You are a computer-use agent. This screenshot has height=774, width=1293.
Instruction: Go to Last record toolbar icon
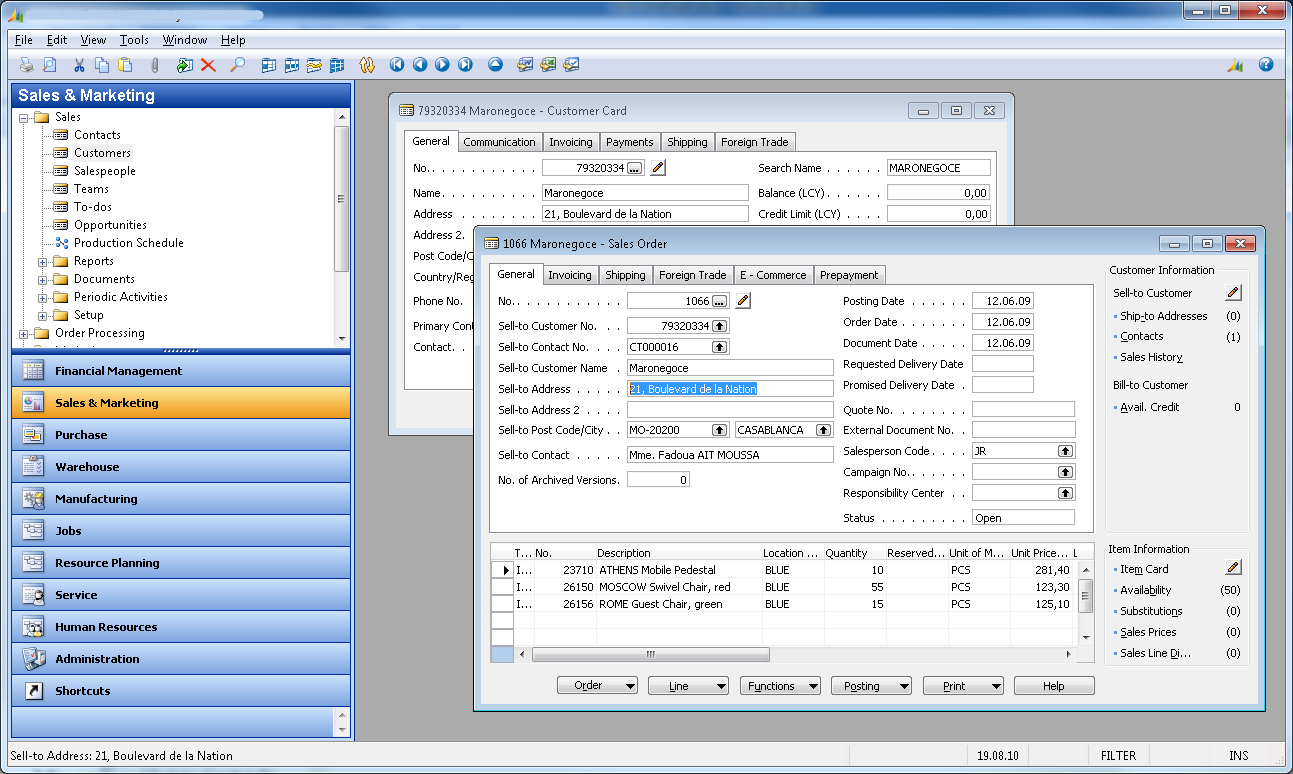[x=466, y=65]
